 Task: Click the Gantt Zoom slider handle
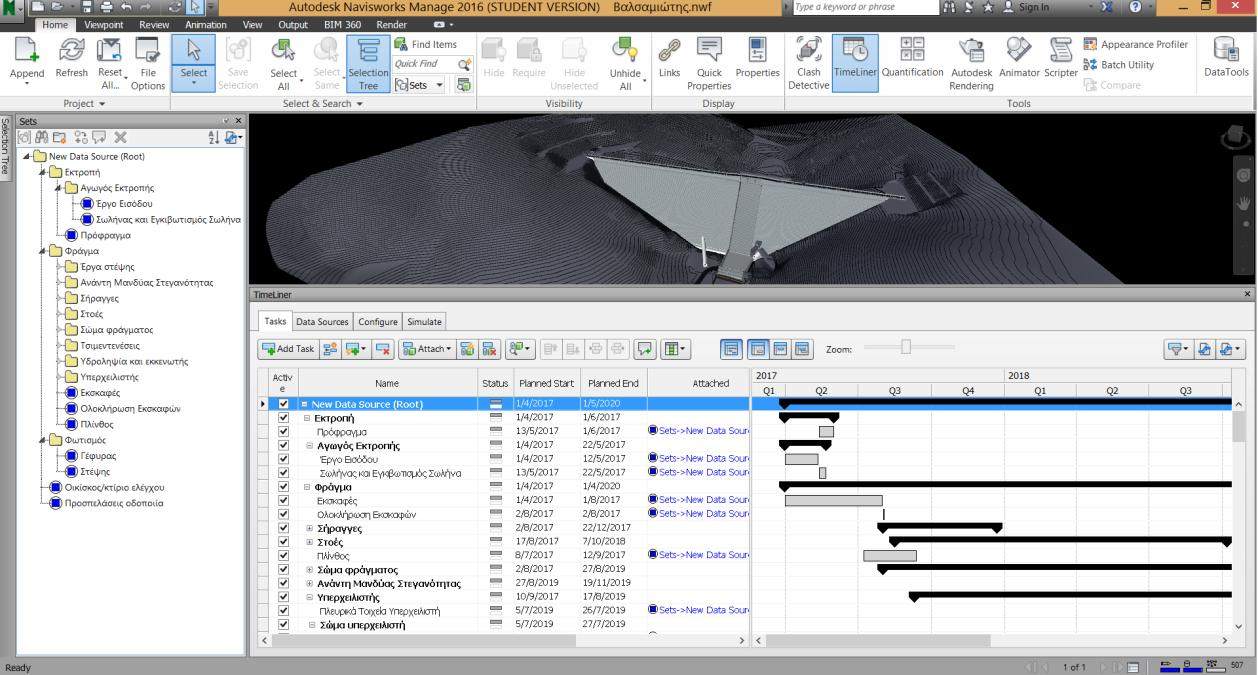906,347
